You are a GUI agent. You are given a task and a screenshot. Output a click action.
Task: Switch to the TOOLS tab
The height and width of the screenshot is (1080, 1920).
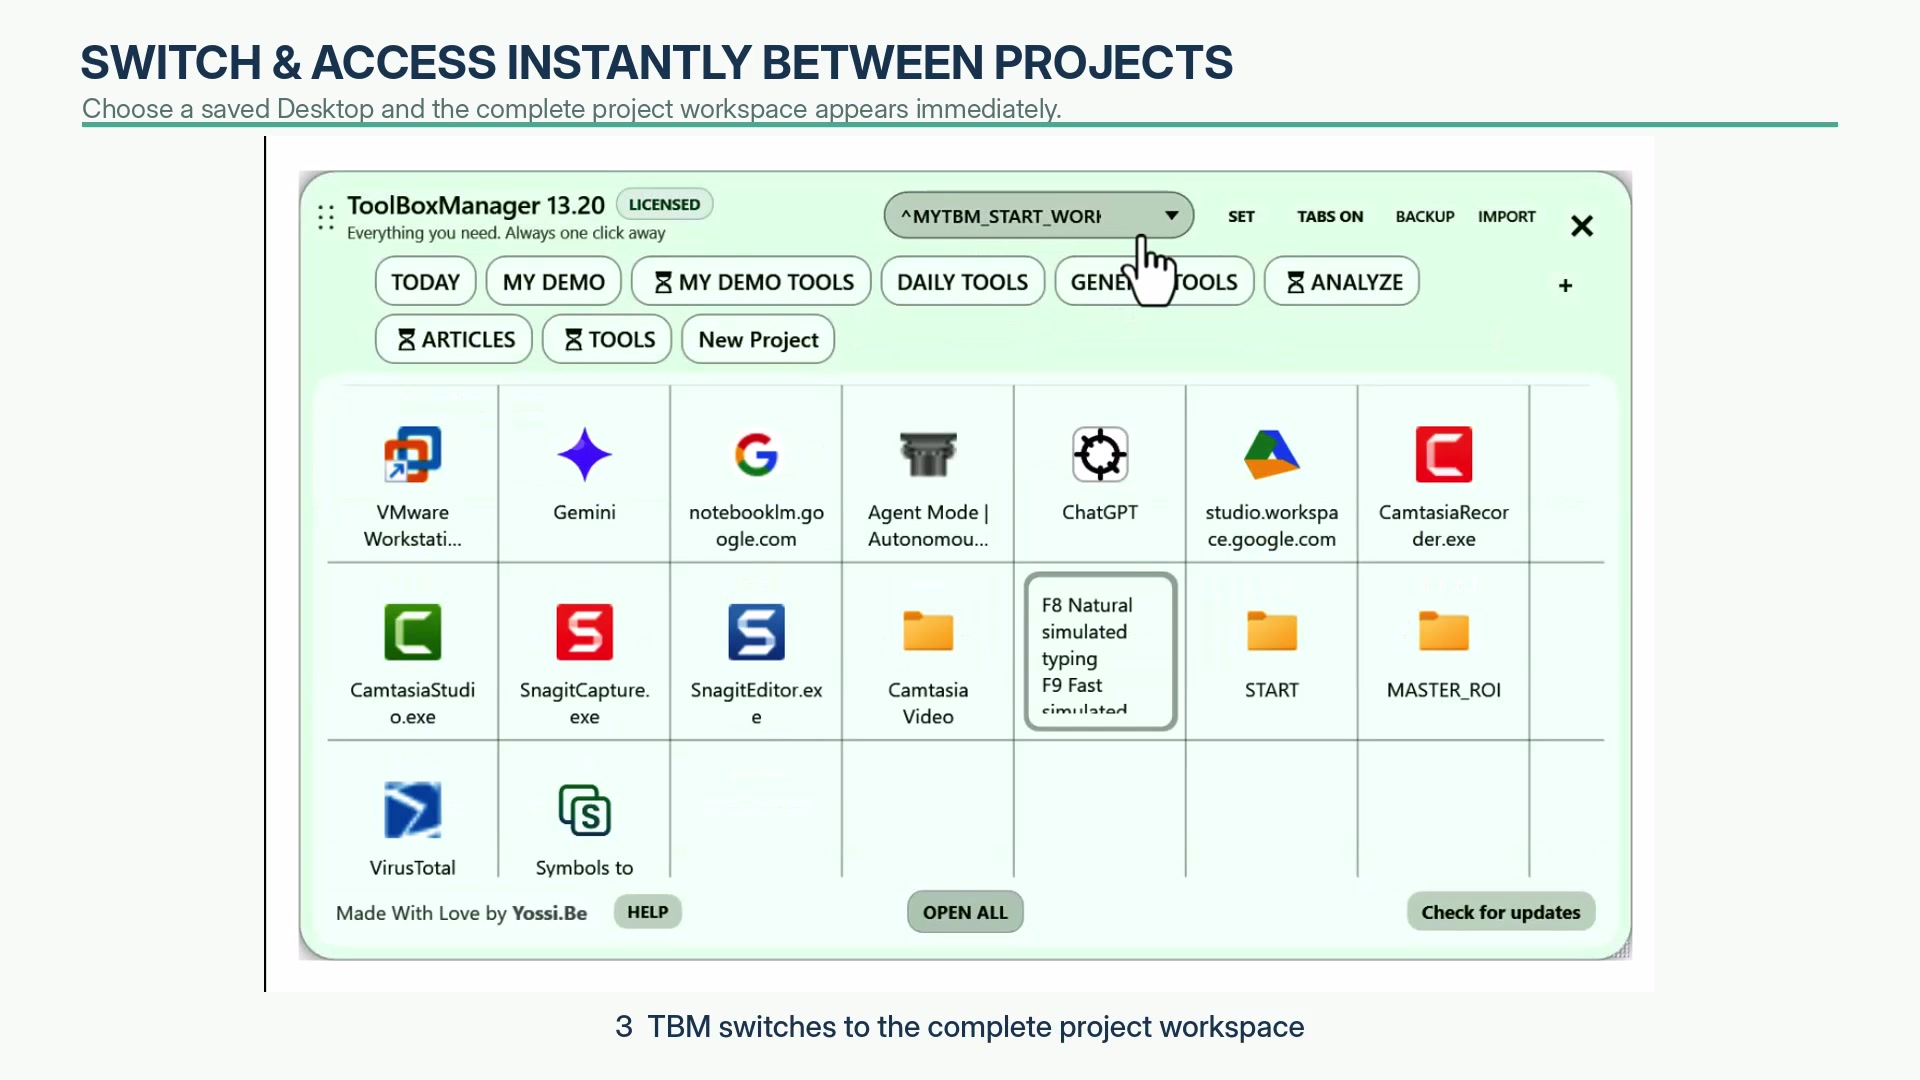point(607,340)
